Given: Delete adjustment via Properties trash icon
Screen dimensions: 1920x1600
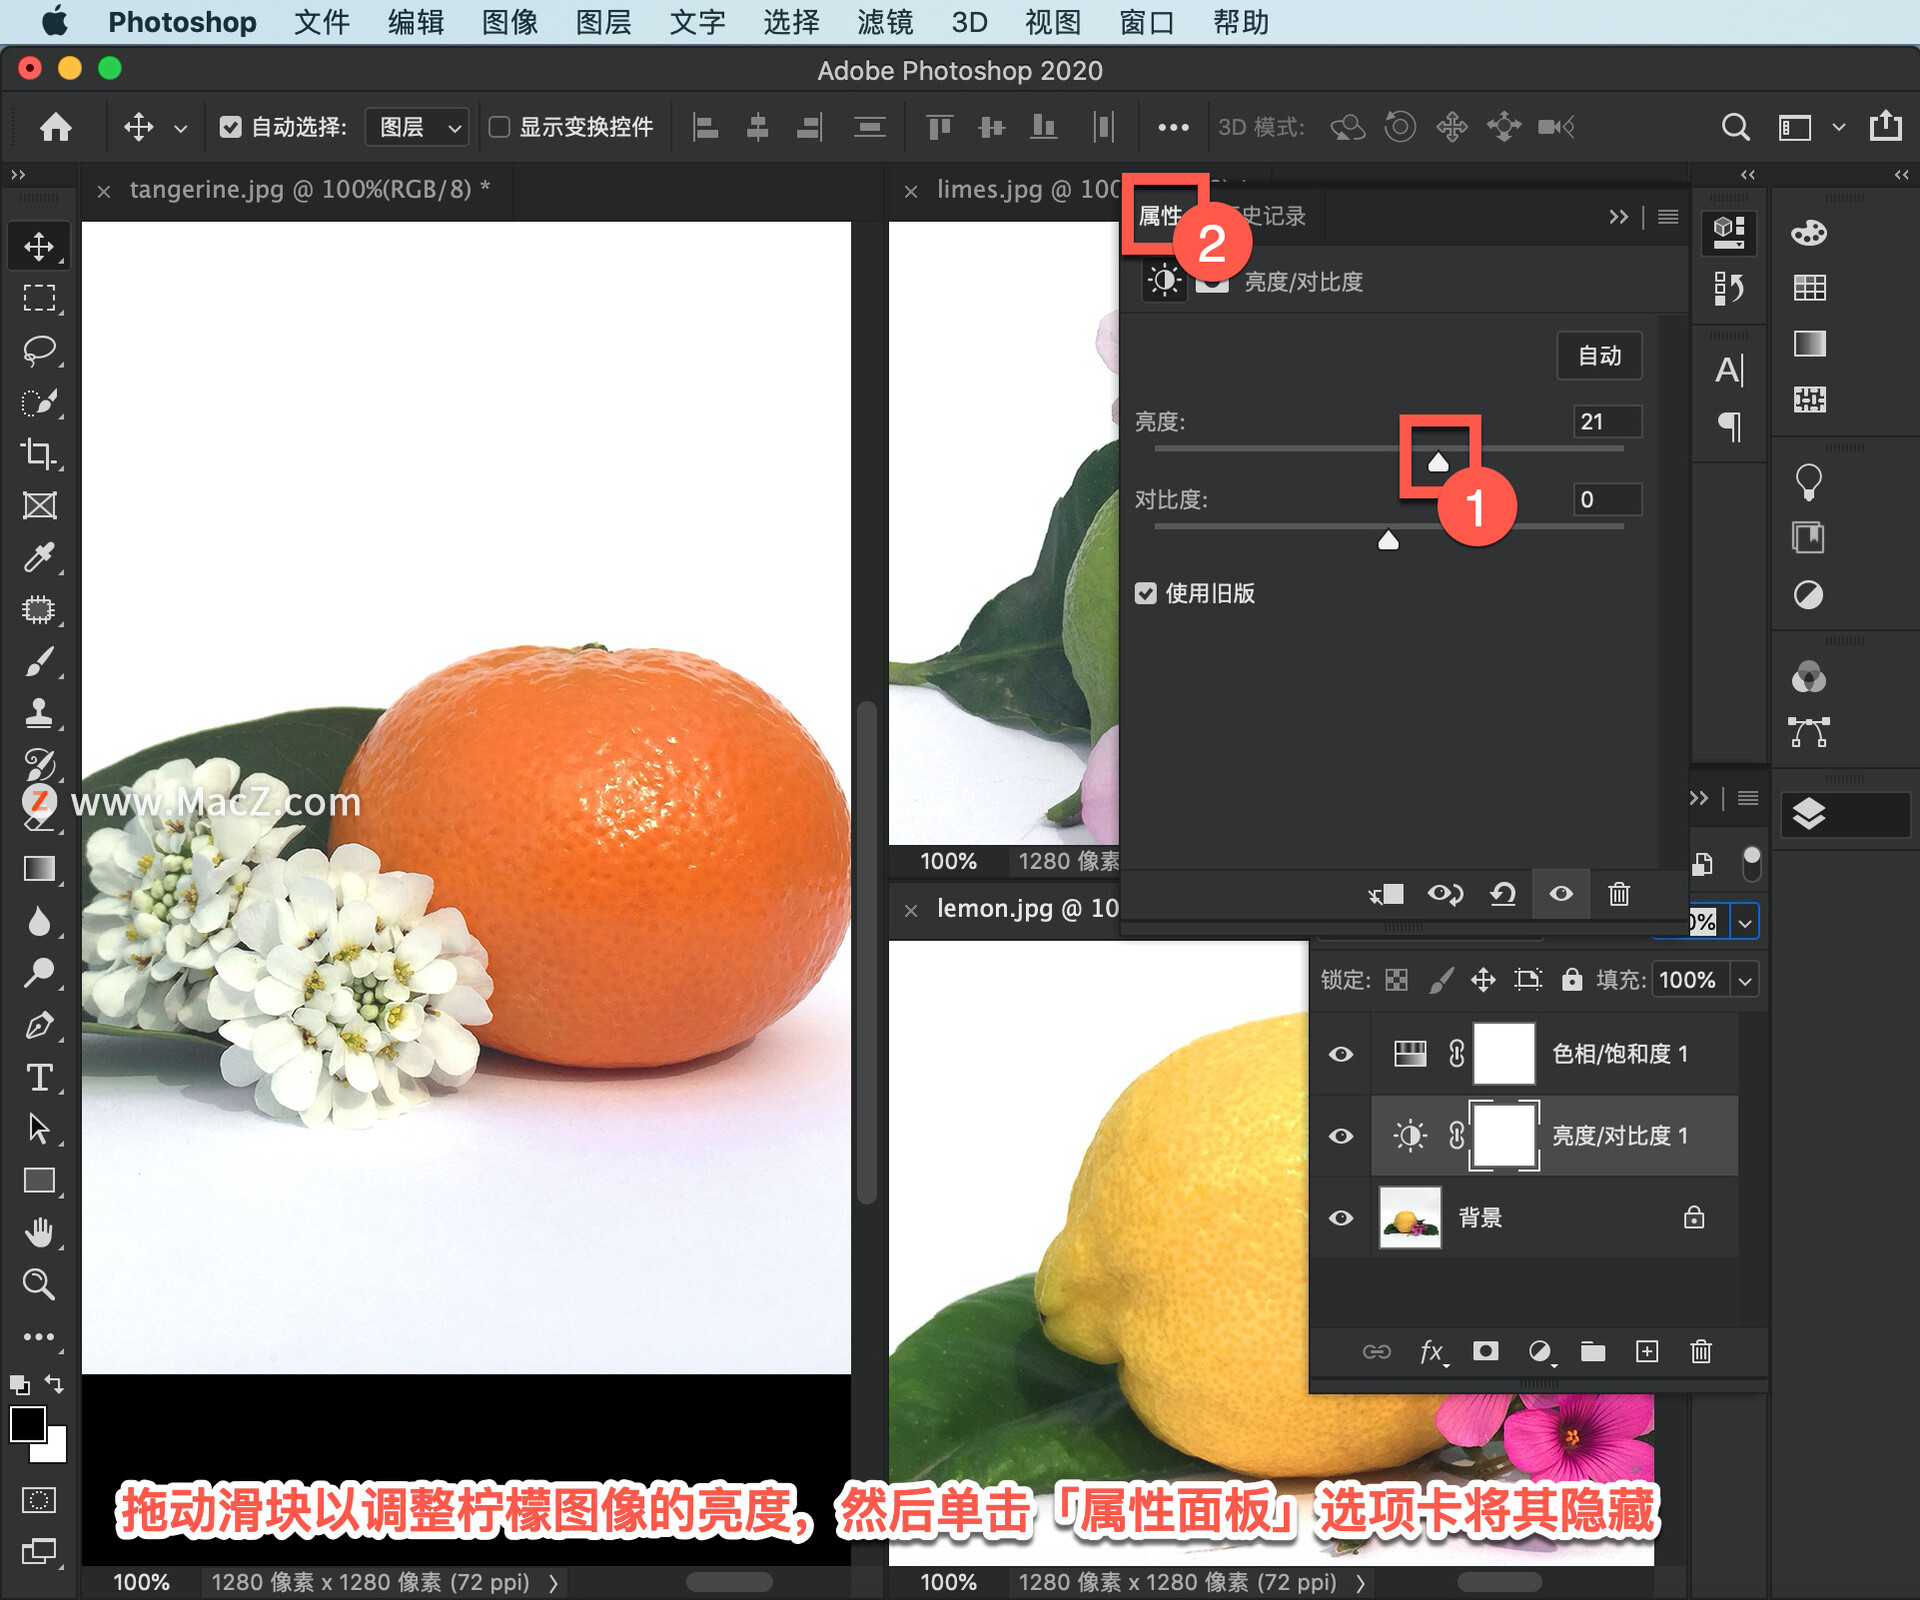Looking at the screenshot, I should pos(1618,894).
